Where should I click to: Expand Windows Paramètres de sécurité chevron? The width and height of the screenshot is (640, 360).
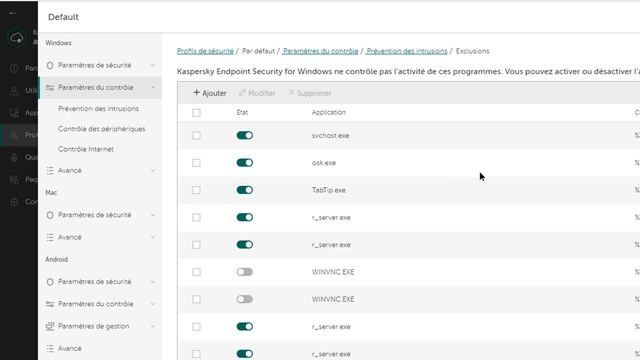[x=153, y=65]
